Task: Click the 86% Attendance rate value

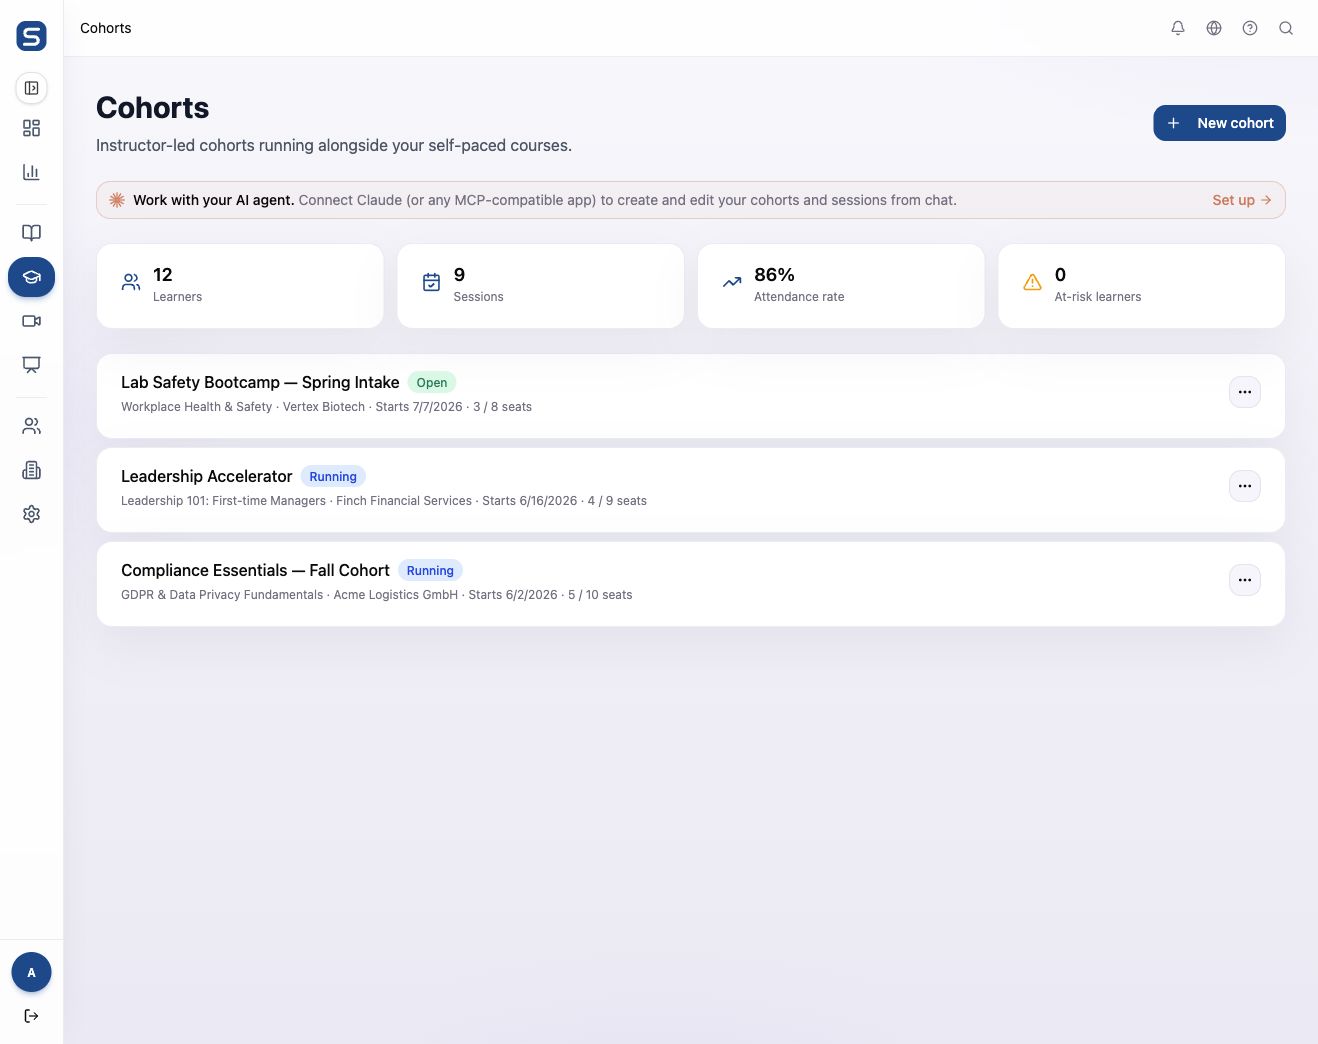Action: [774, 275]
